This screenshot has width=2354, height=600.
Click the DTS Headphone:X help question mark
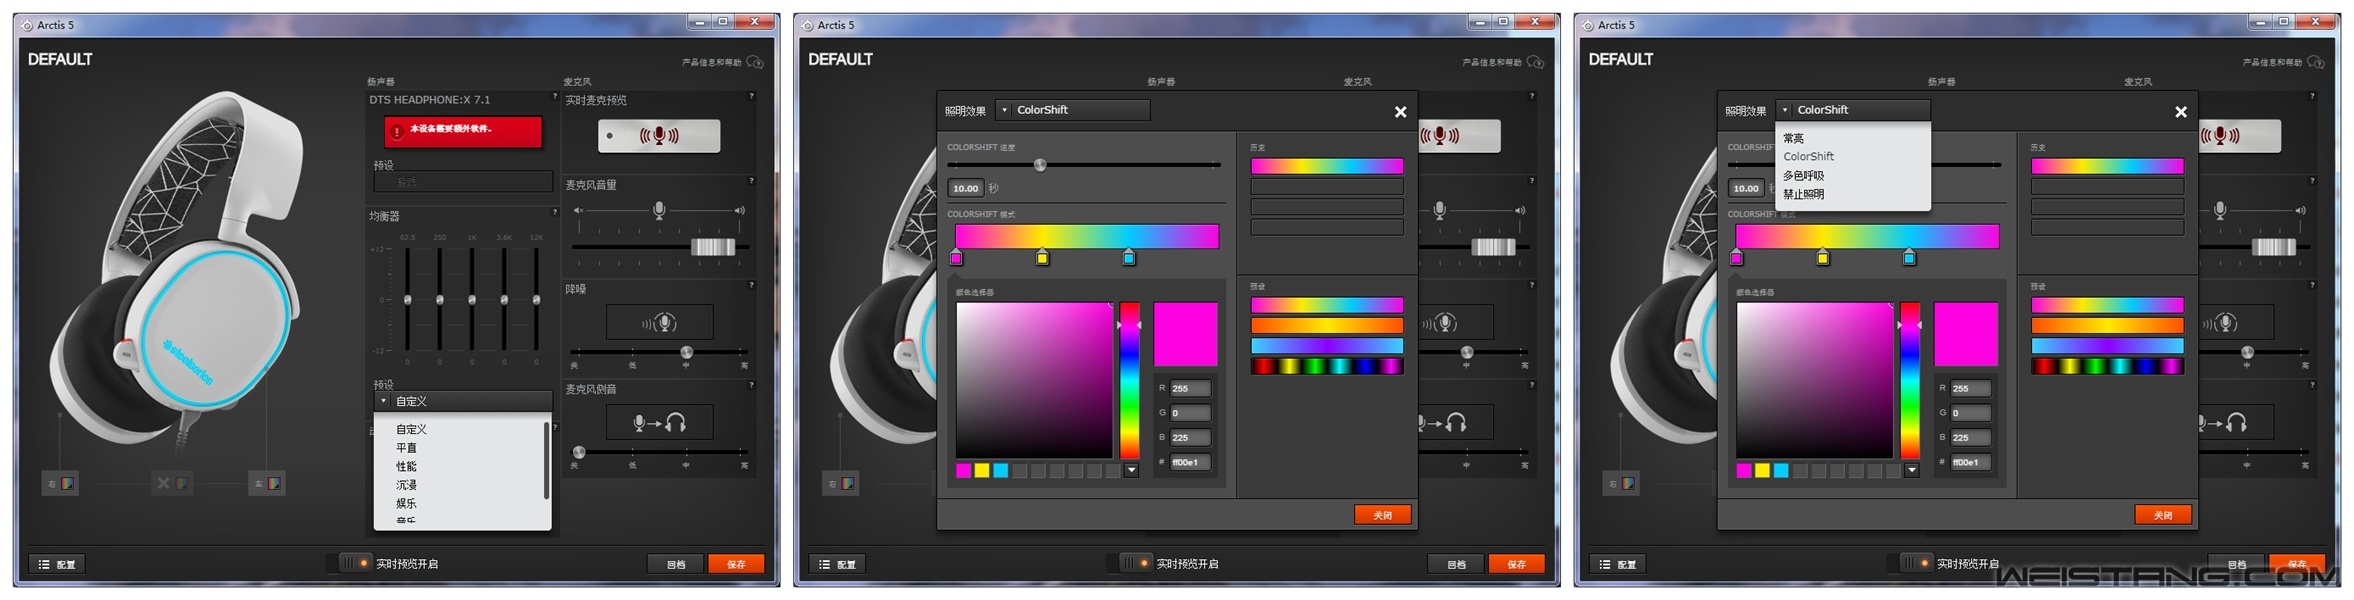(x=555, y=96)
